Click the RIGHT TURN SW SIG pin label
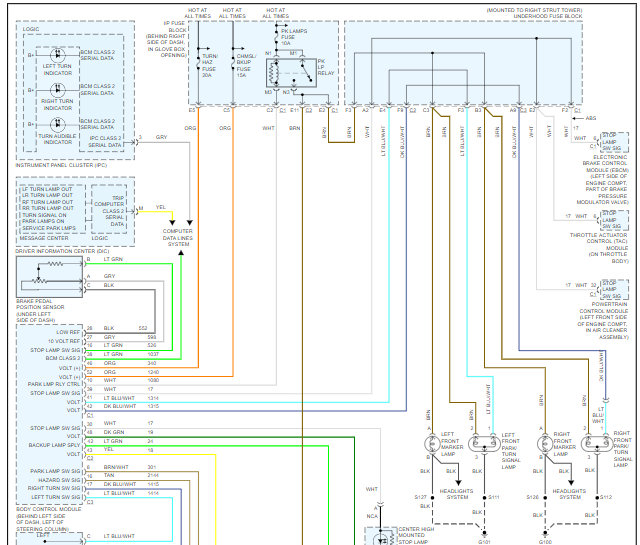This screenshot has width=640, height=545. coord(54,488)
